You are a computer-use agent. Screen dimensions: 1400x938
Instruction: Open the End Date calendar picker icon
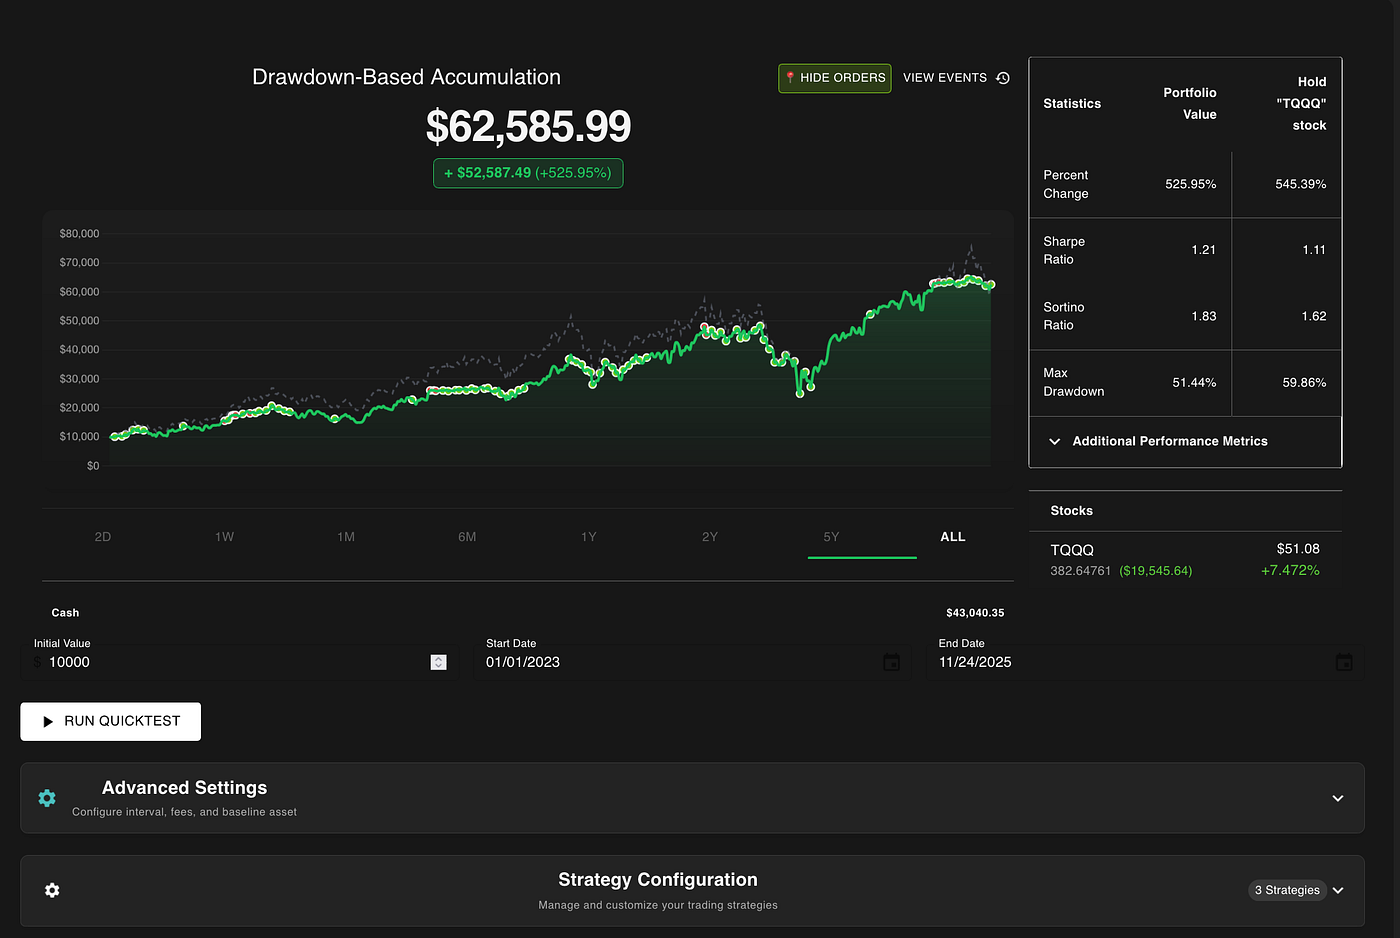pyautogui.click(x=1344, y=662)
